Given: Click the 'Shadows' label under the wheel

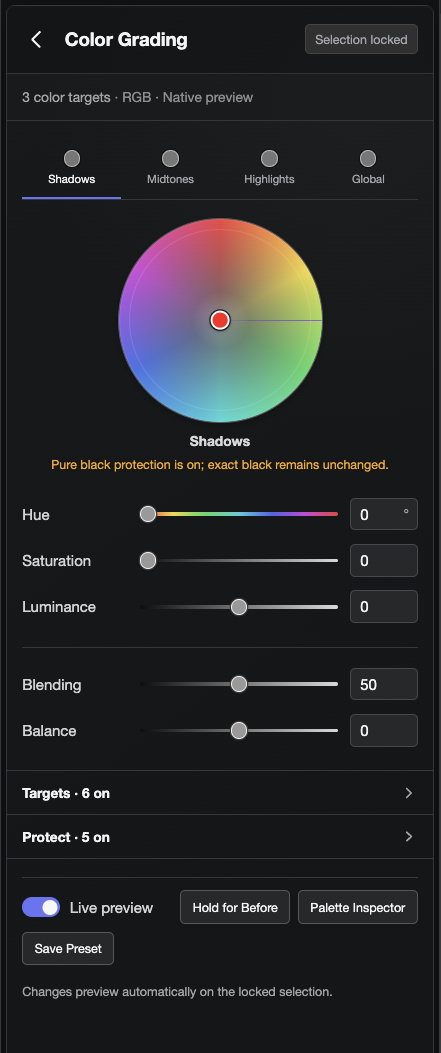Looking at the screenshot, I should pos(220,441).
